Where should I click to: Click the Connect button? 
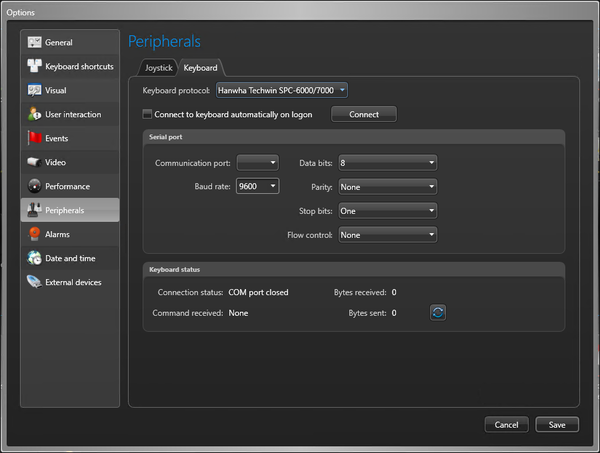(x=364, y=114)
